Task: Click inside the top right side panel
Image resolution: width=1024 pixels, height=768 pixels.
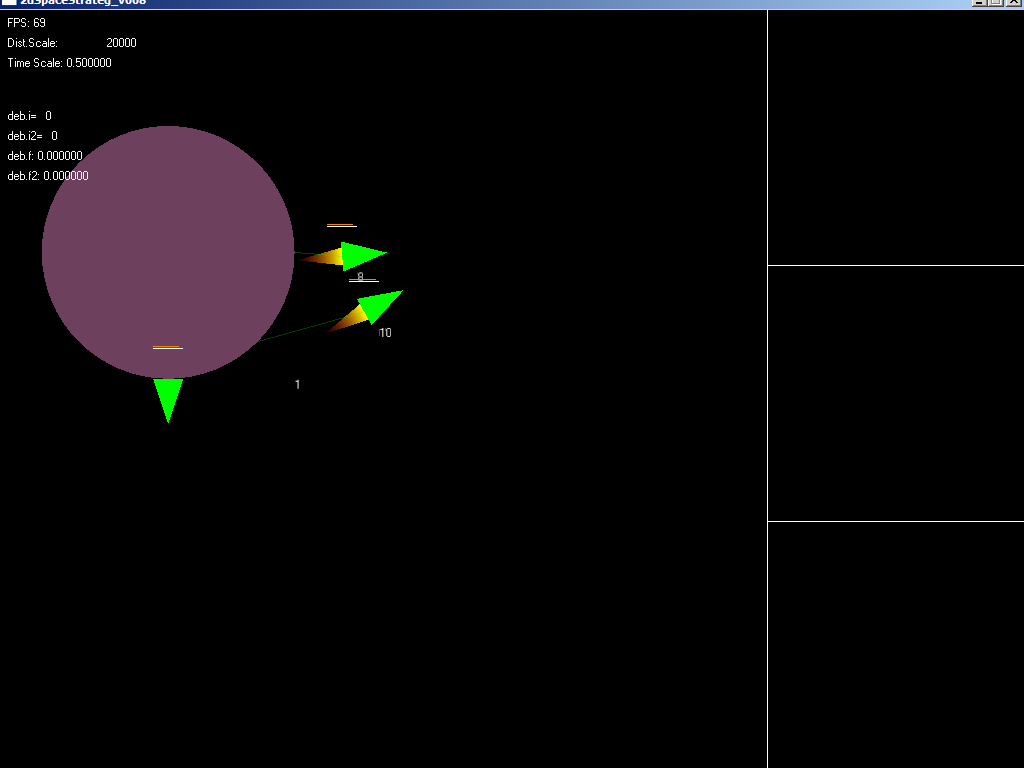Action: [895, 138]
